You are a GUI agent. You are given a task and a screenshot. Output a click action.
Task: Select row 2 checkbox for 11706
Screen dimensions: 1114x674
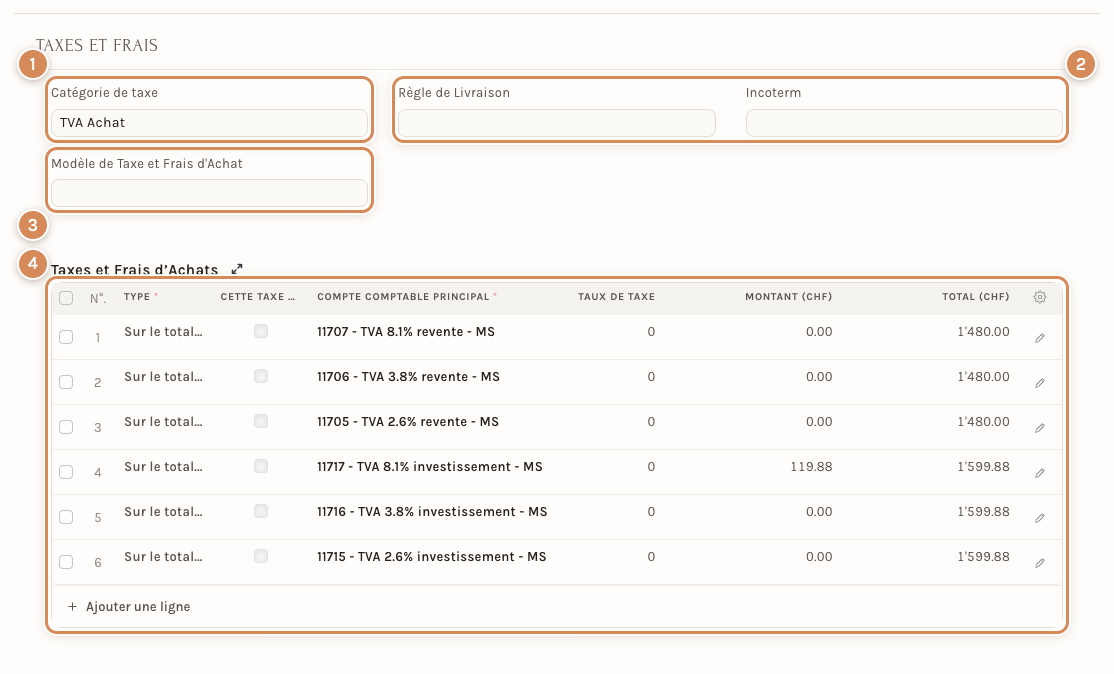tap(66, 382)
